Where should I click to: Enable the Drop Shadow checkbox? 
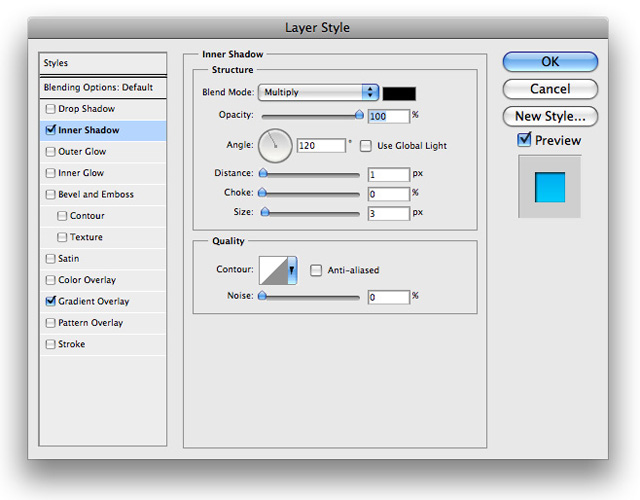point(51,109)
